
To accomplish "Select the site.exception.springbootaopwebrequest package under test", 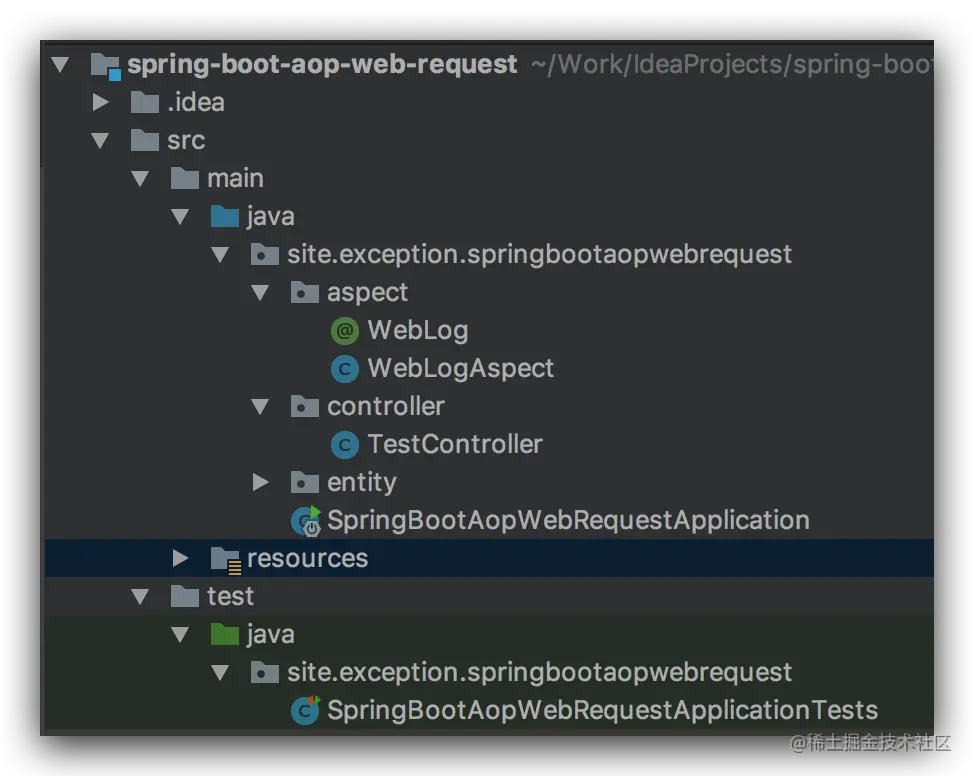I will click(539, 673).
